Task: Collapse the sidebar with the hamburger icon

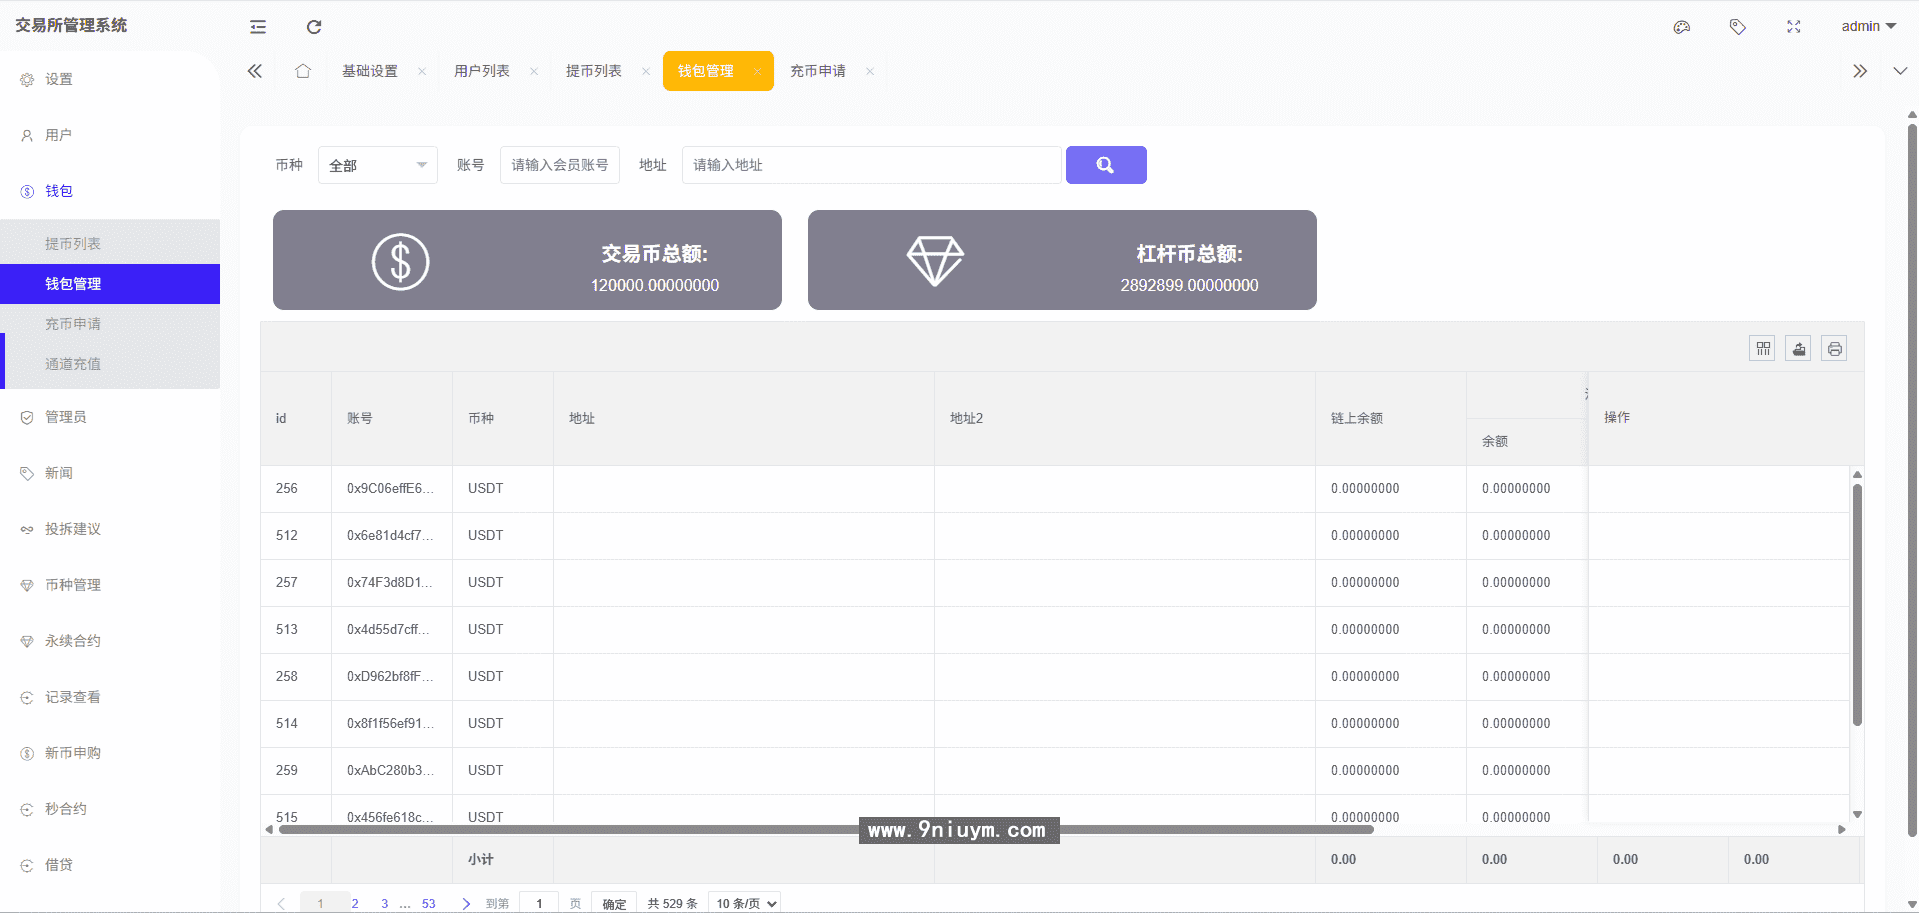Action: pyautogui.click(x=257, y=27)
